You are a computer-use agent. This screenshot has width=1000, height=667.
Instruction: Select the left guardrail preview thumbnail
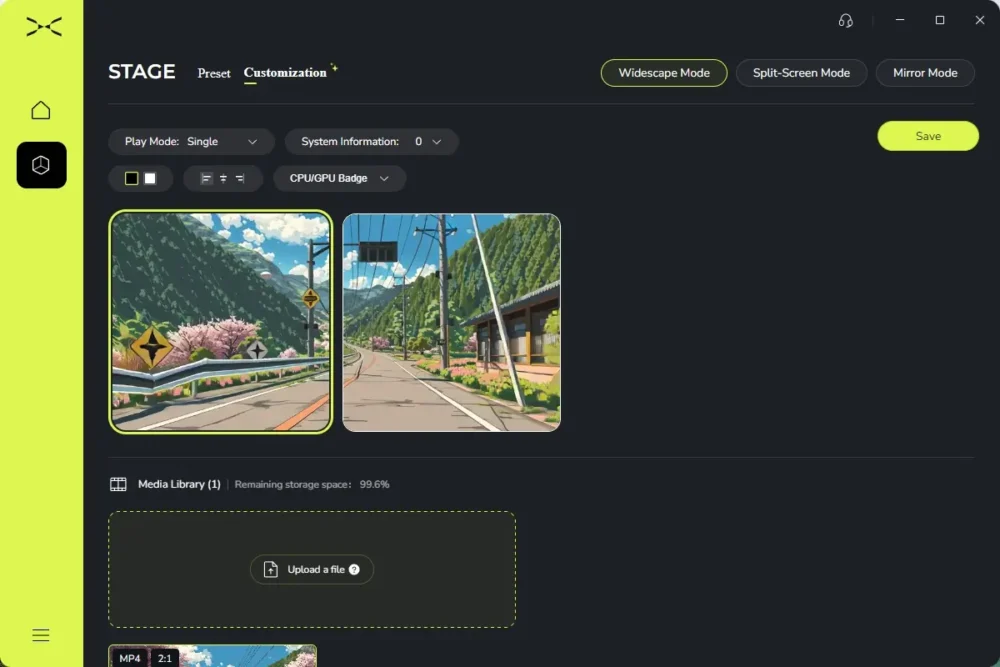(221, 322)
